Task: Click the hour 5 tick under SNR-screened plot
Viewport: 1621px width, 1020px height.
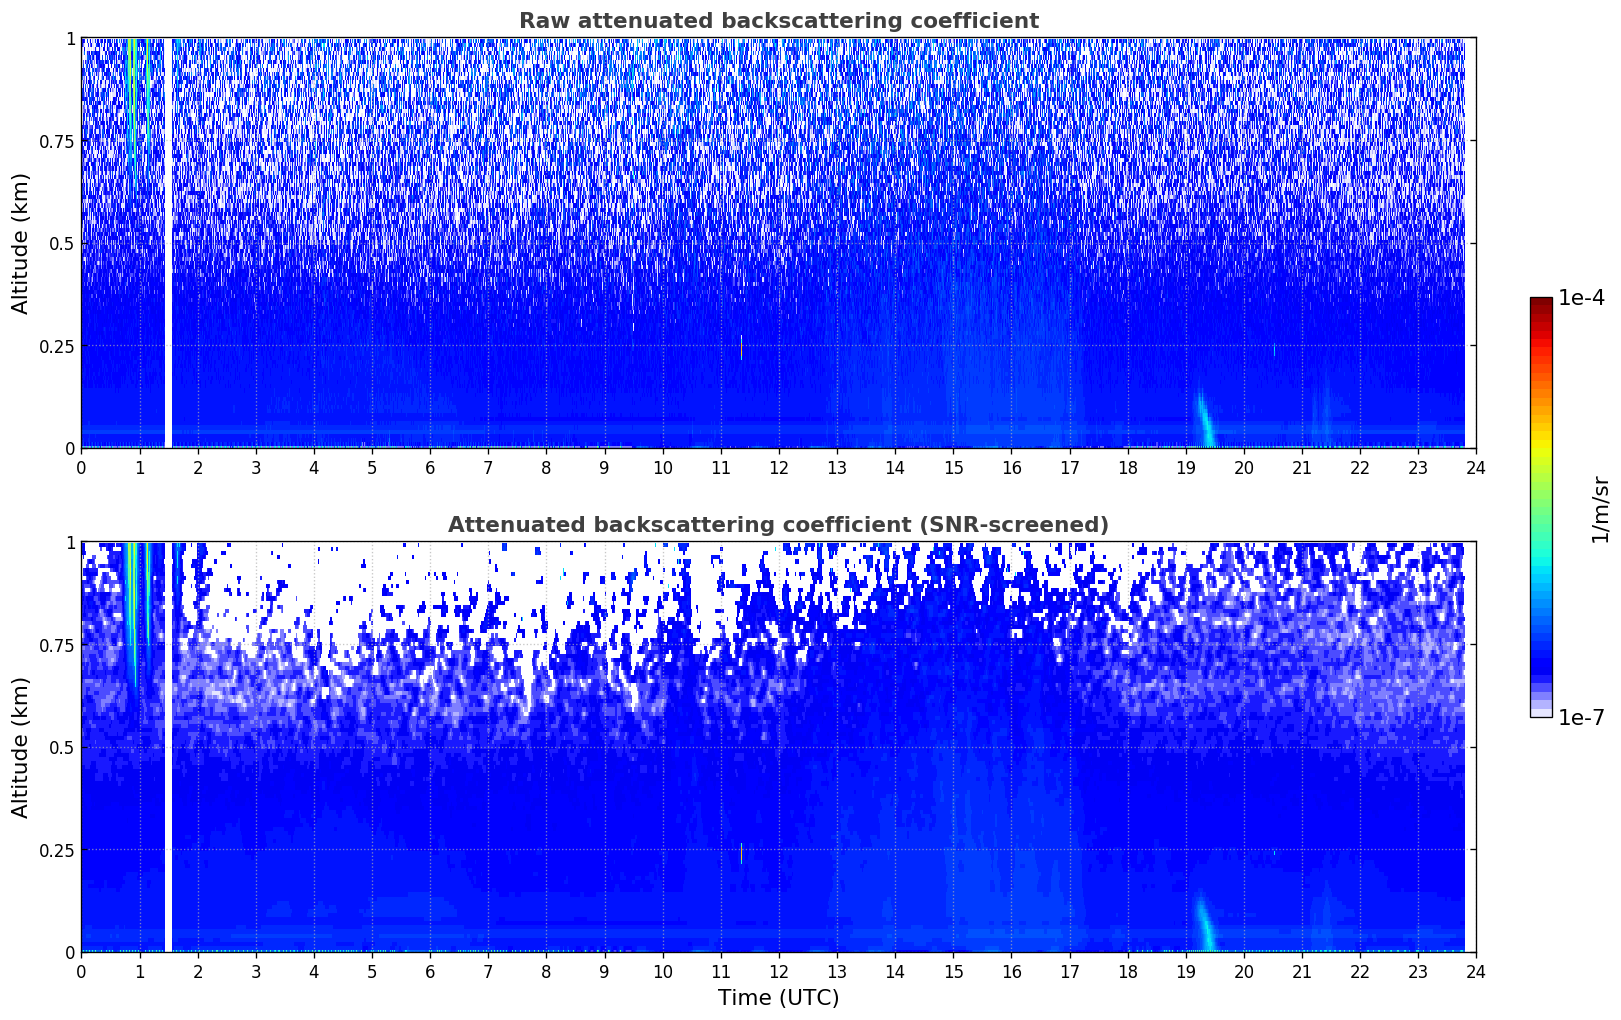Action: [372, 971]
